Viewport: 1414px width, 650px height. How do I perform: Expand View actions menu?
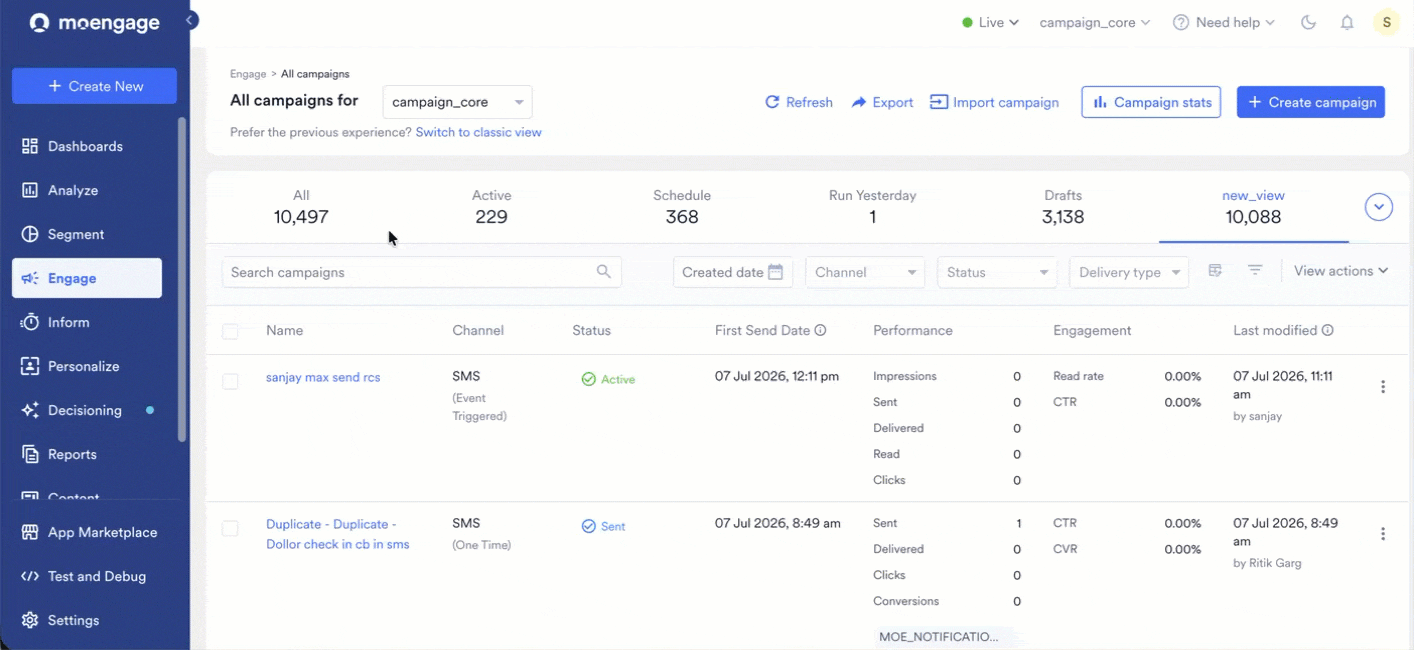pyautogui.click(x=1341, y=271)
